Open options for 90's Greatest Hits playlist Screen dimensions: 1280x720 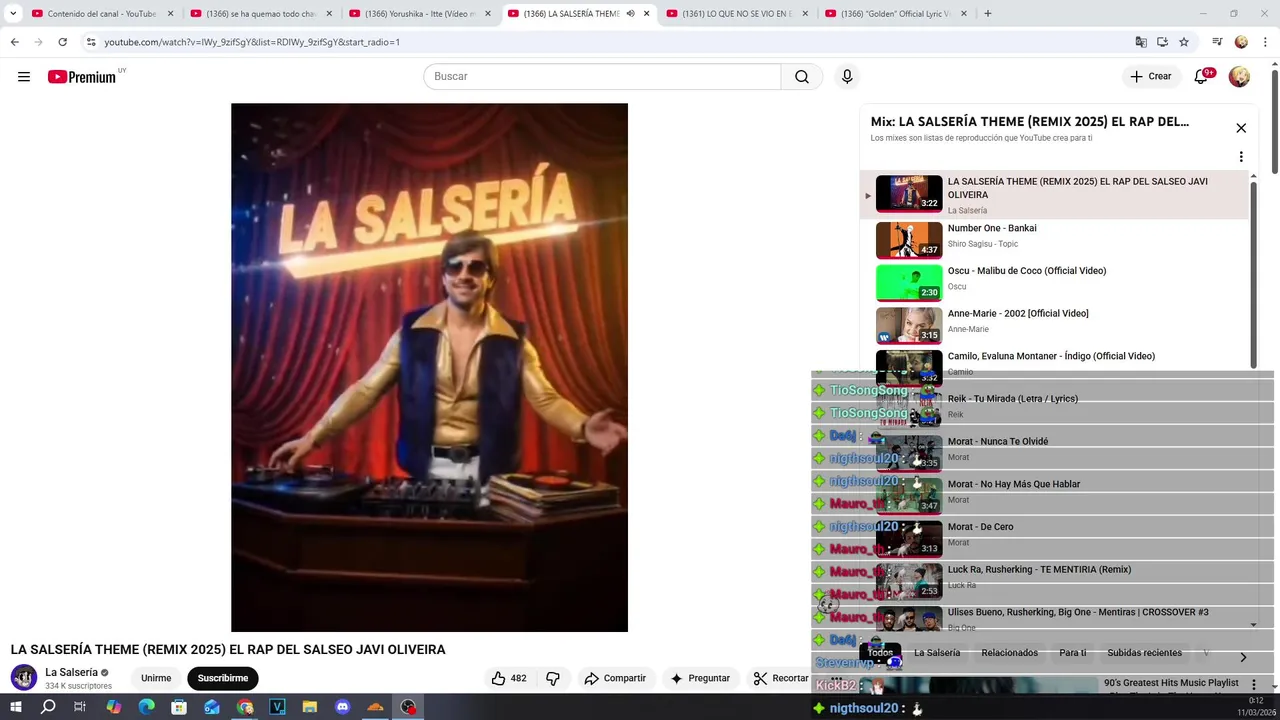[1254, 685]
